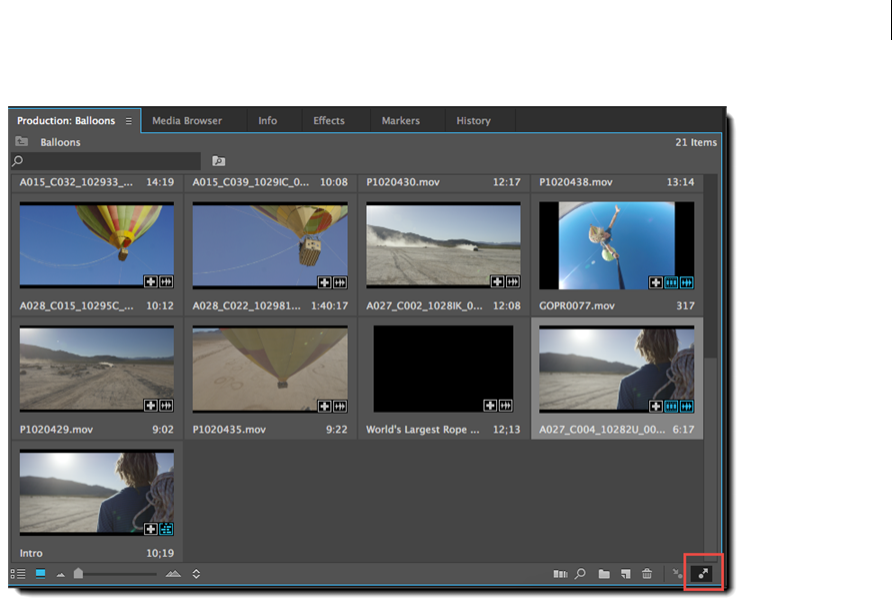Select the GOPR0077.mov thumbnail

point(617,245)
